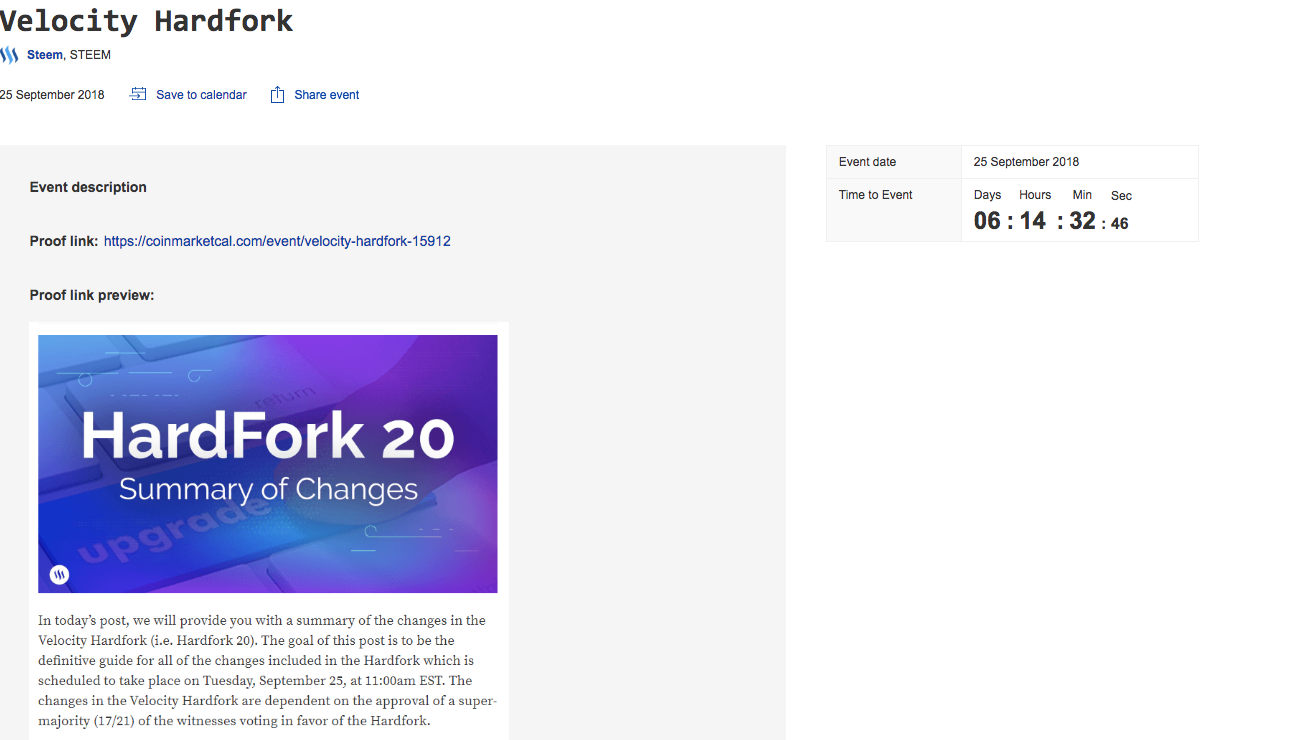1310x740 pixels.
Task: Click the Event date row label
Action: 868,162
